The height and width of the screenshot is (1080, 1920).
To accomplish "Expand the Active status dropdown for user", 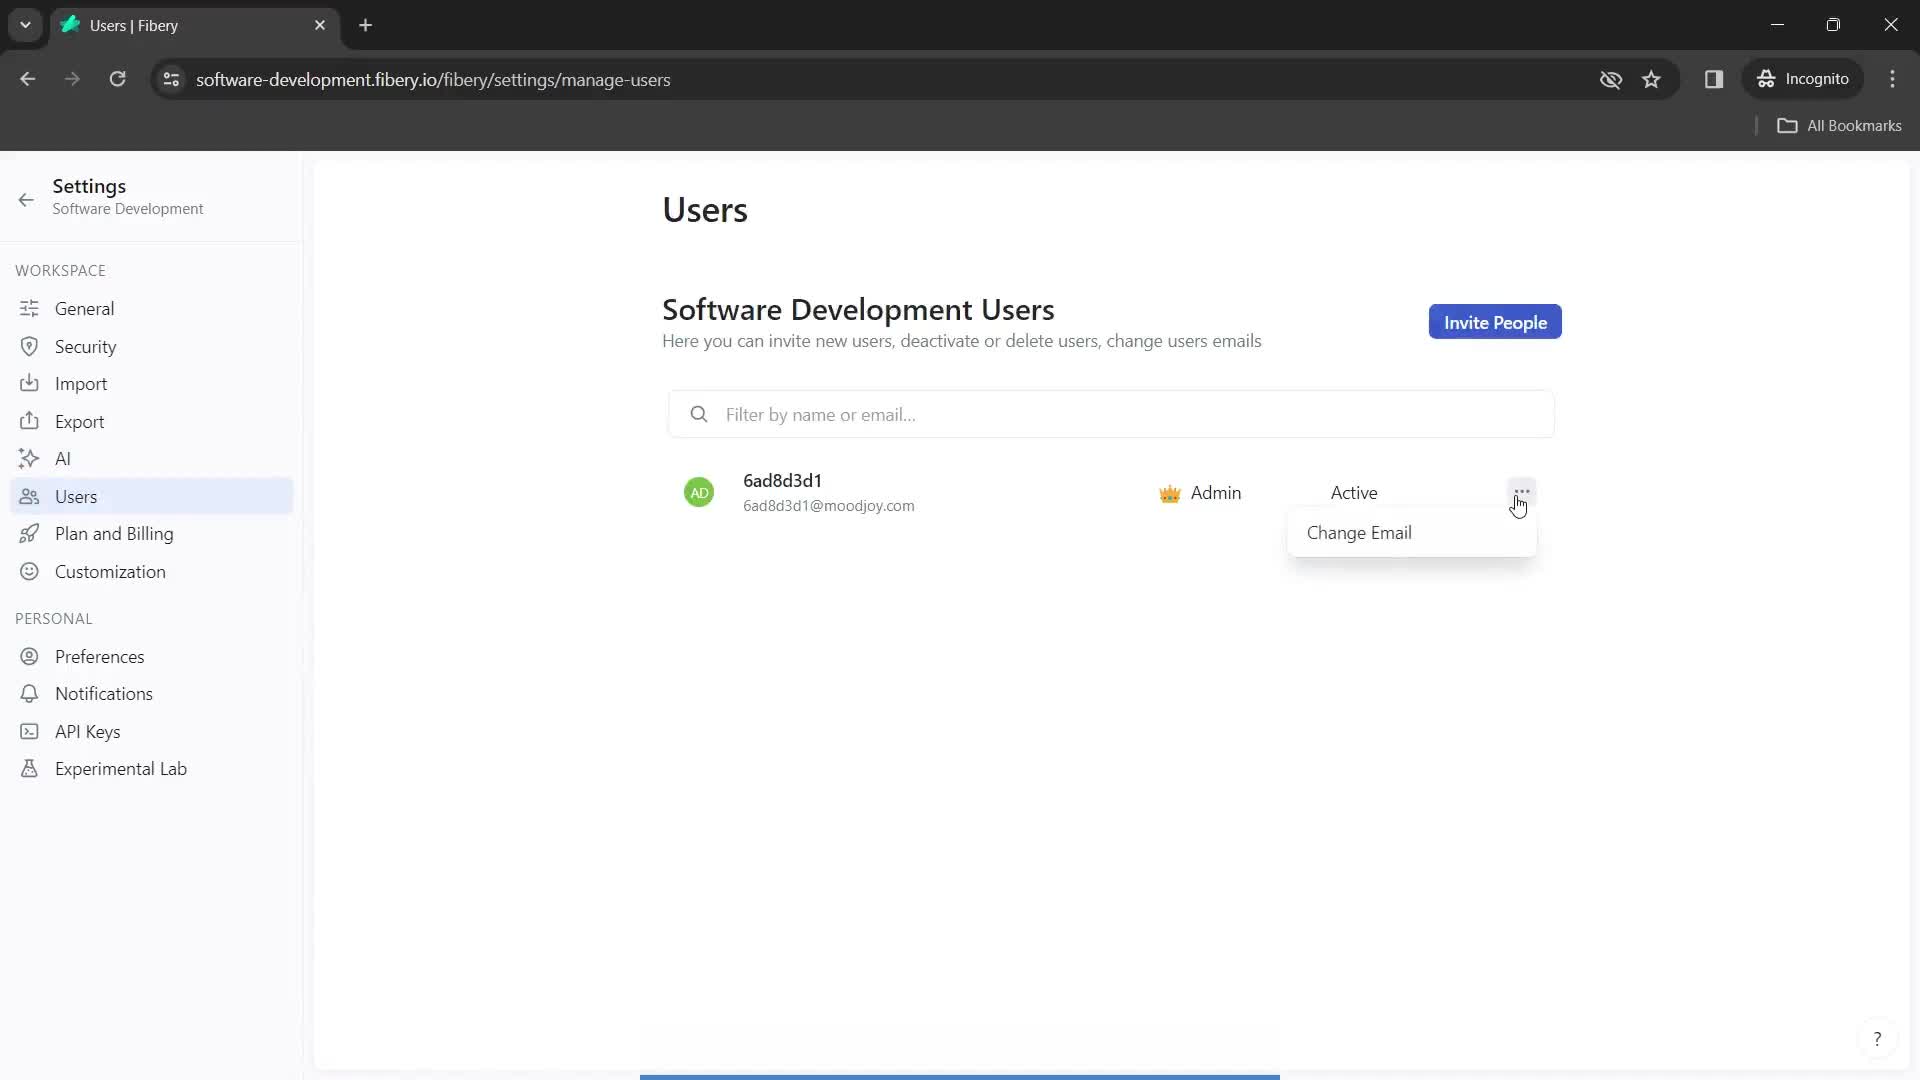I will click(1354, 492).
